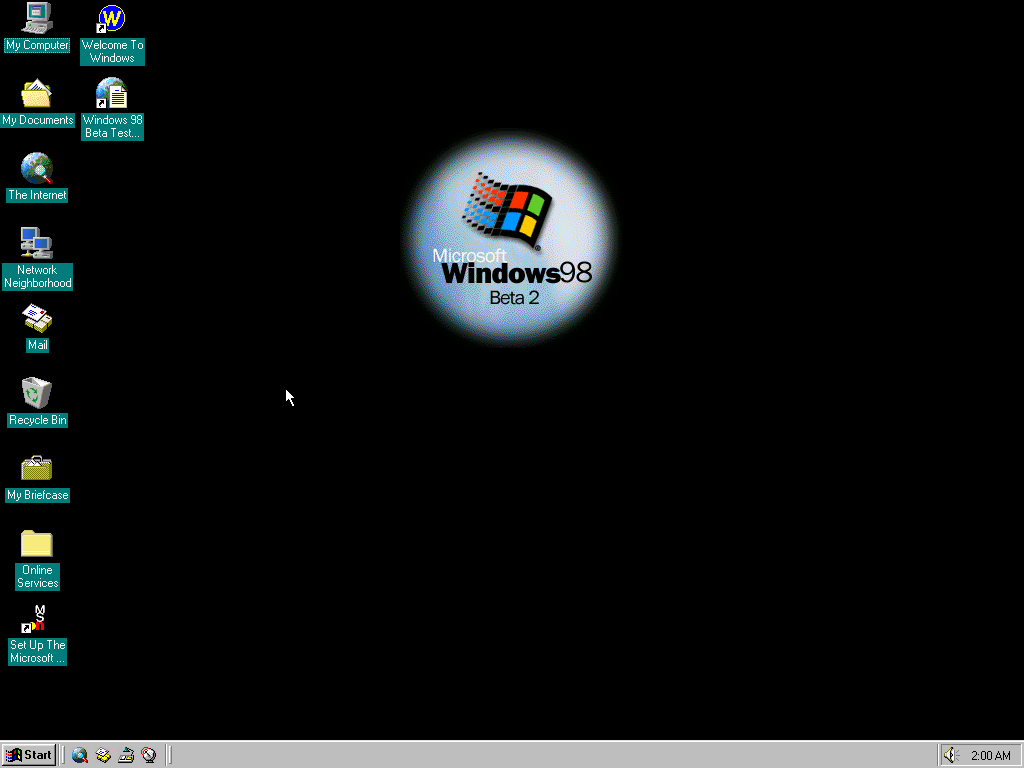Click the 2:00 AM taskbar clock

point(990,755)
